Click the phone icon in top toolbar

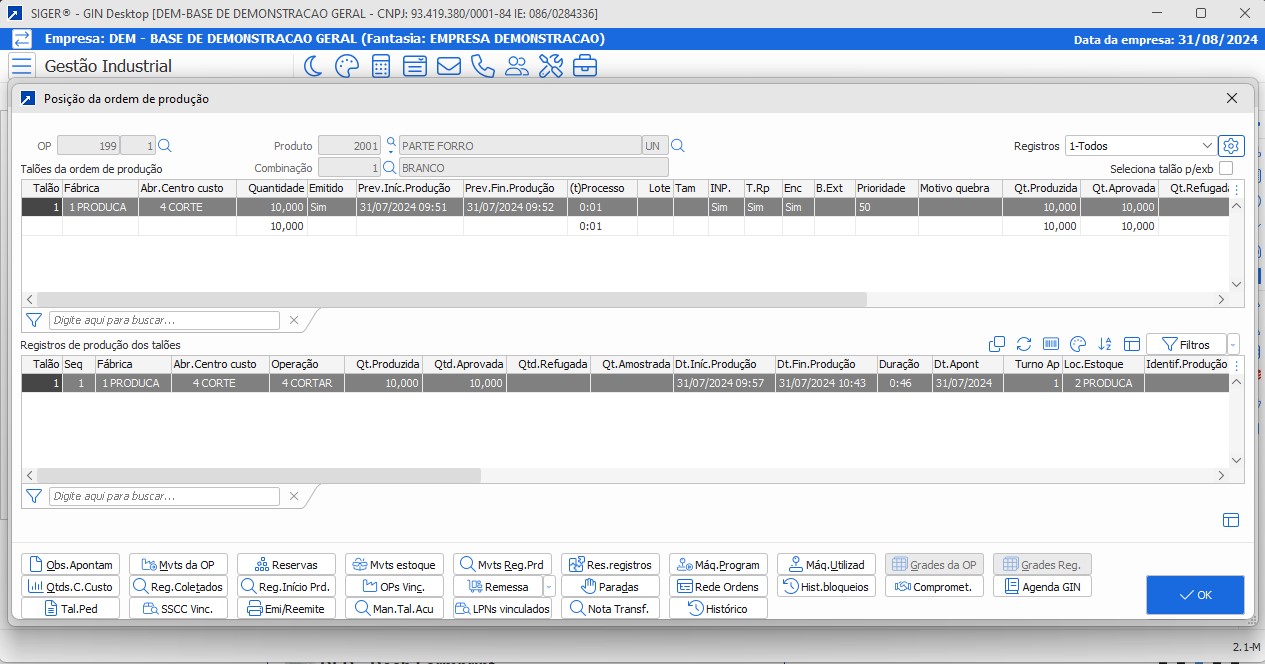point(483,67)
